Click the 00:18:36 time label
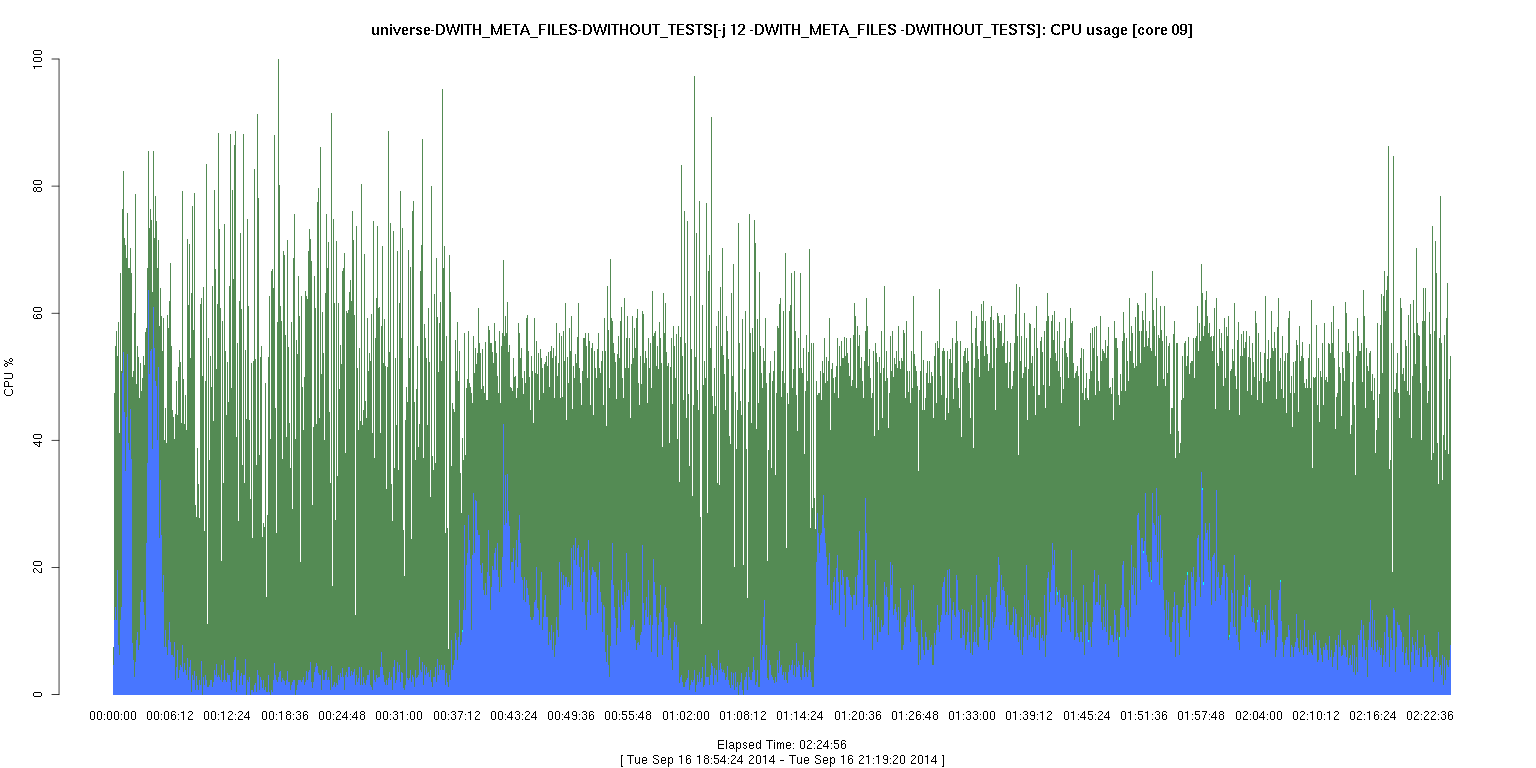 pyautogui.click(x=285, y=716)
